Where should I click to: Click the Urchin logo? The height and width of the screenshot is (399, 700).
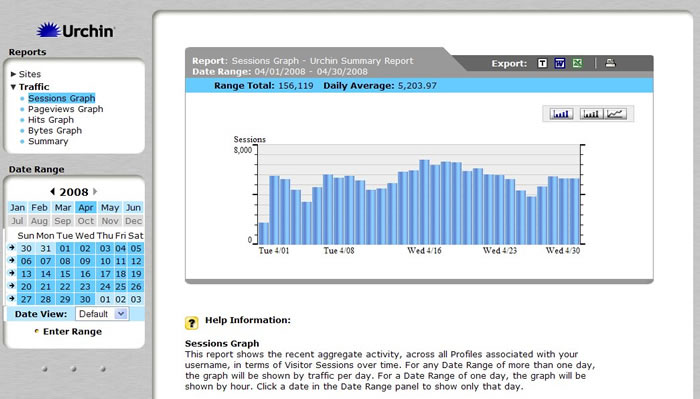pos(75,30)
